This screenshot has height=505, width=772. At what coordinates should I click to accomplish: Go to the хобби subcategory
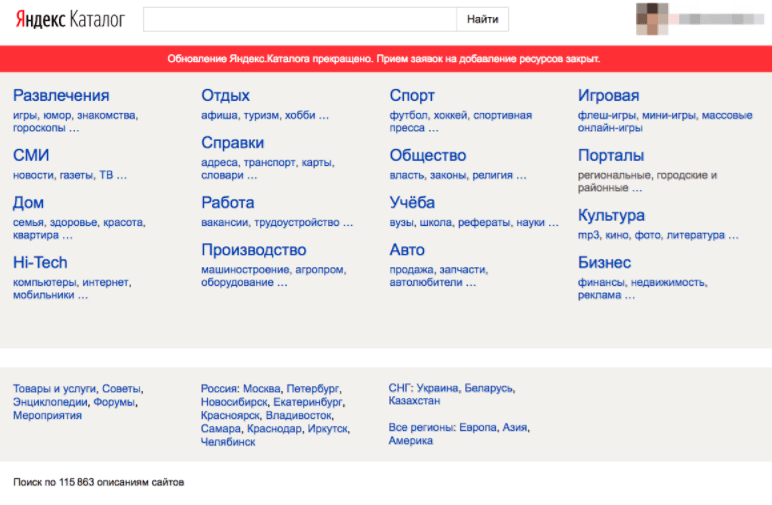point(300,115)
